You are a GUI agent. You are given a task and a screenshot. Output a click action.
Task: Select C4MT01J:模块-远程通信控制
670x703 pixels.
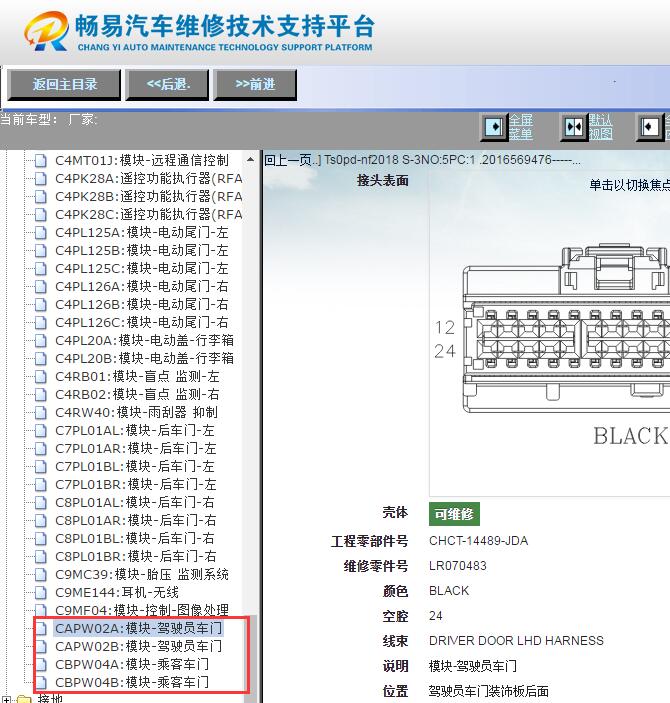coord(142,161)
